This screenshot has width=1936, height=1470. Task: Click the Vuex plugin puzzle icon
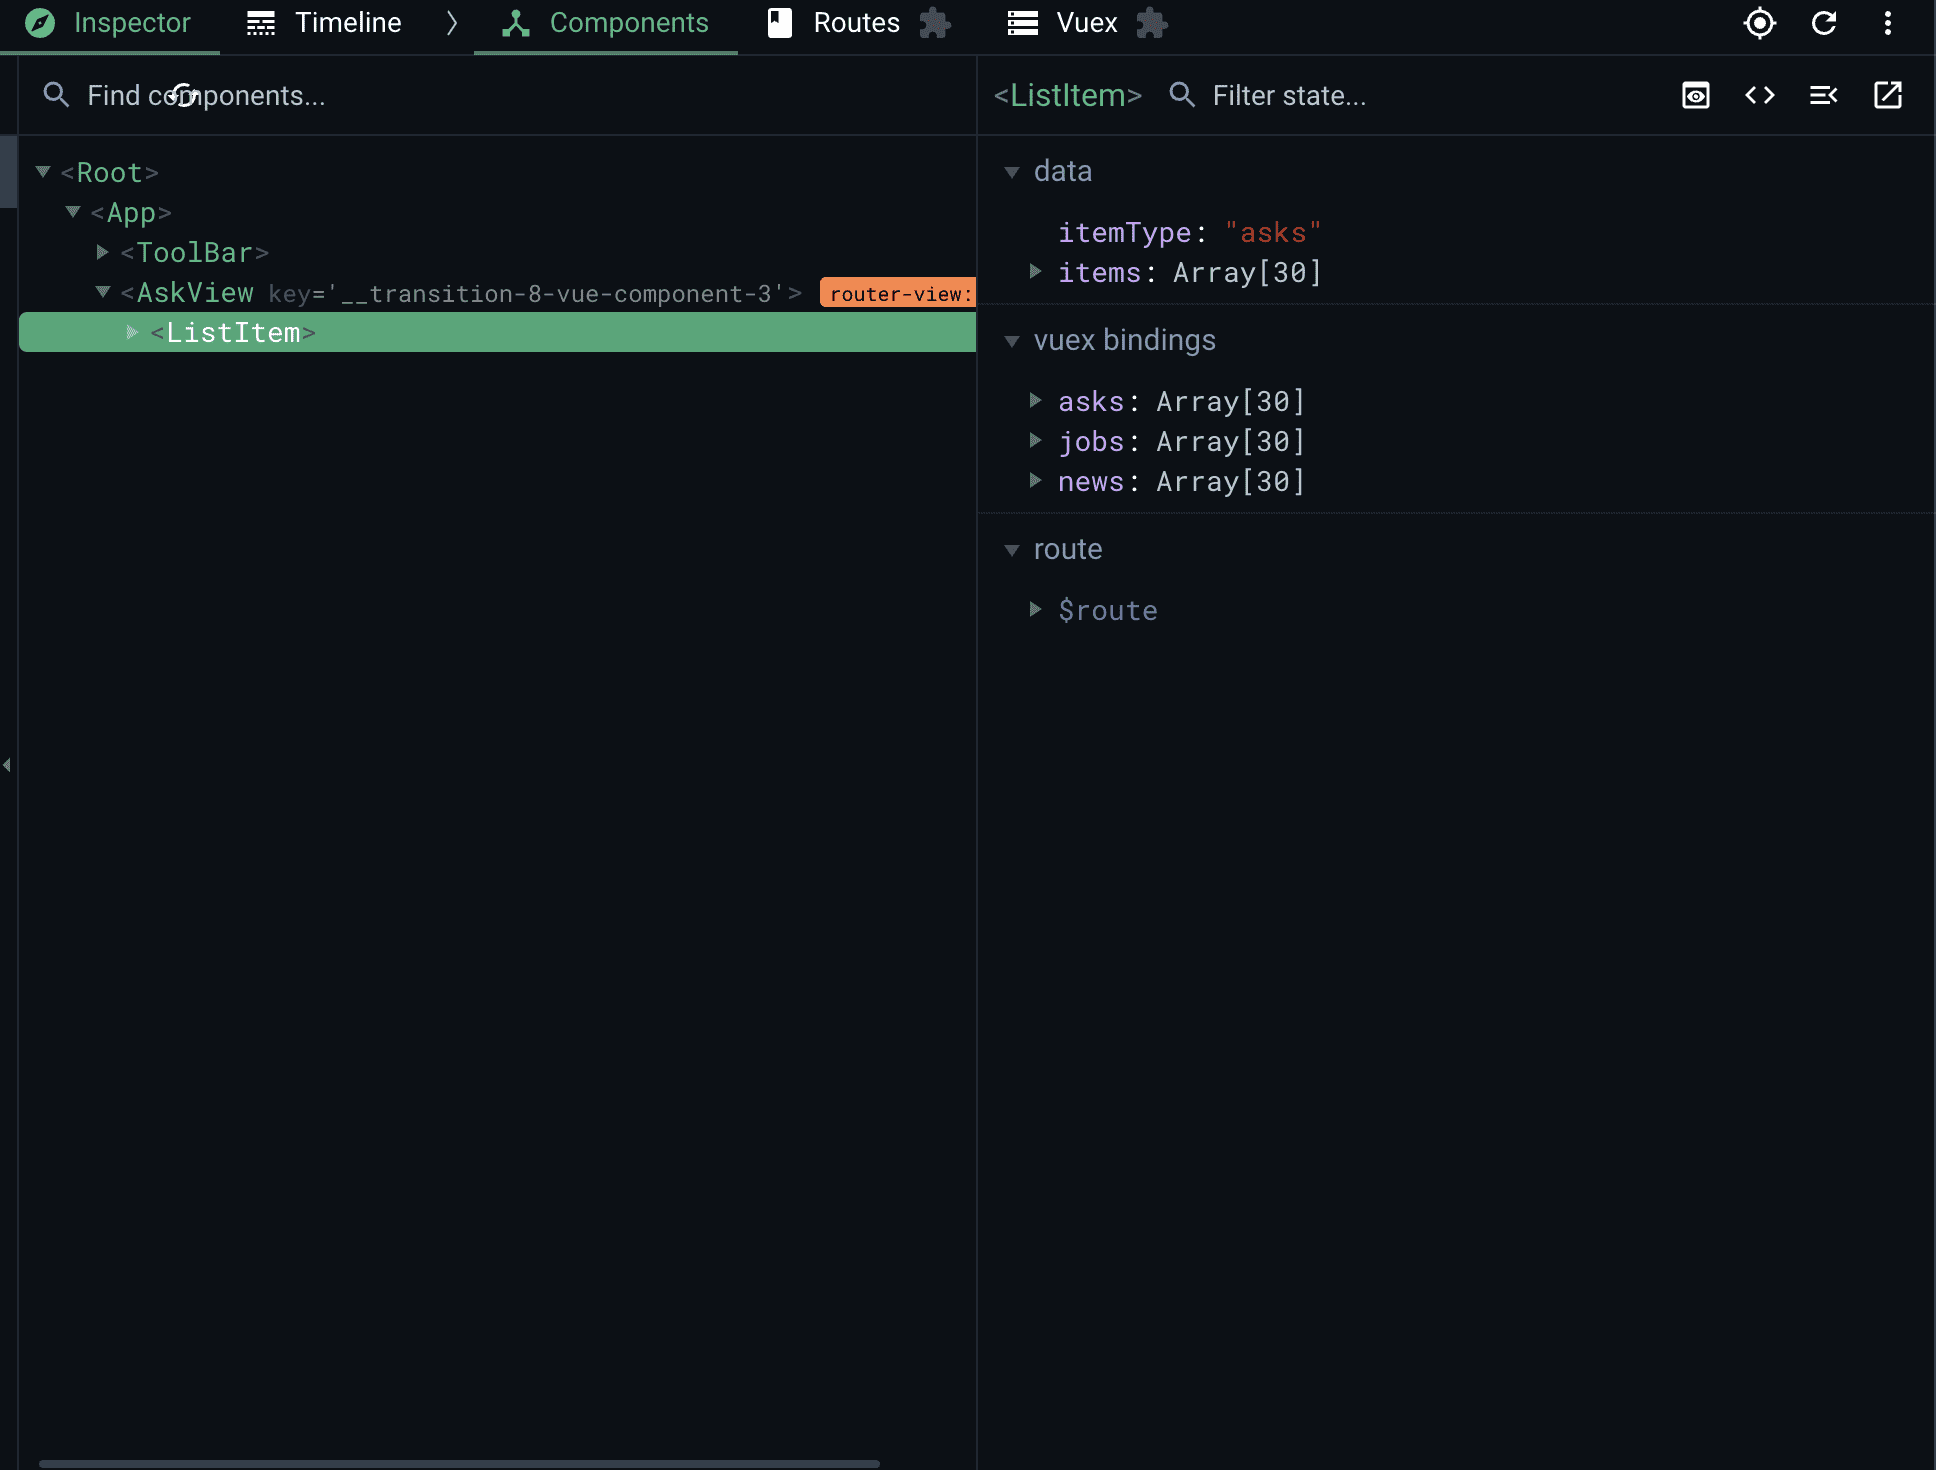pos(1152,23)
